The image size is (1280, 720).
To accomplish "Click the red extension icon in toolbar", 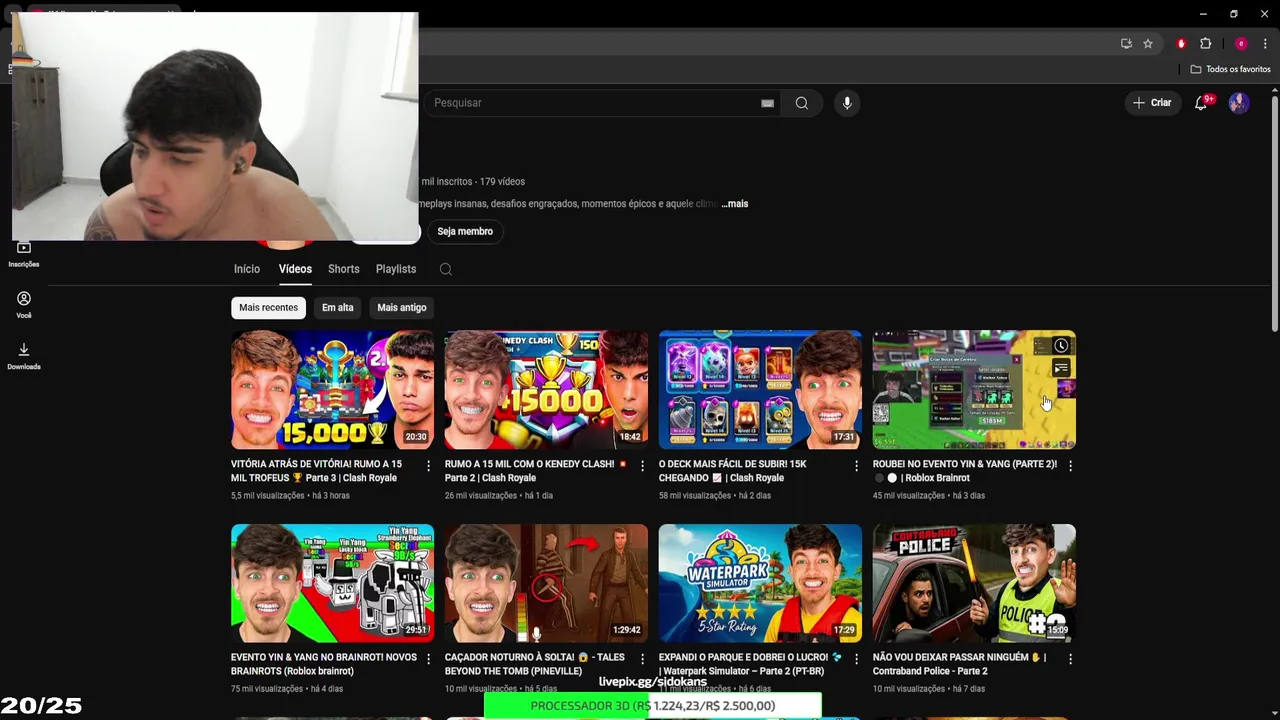I will (1181, 43).
